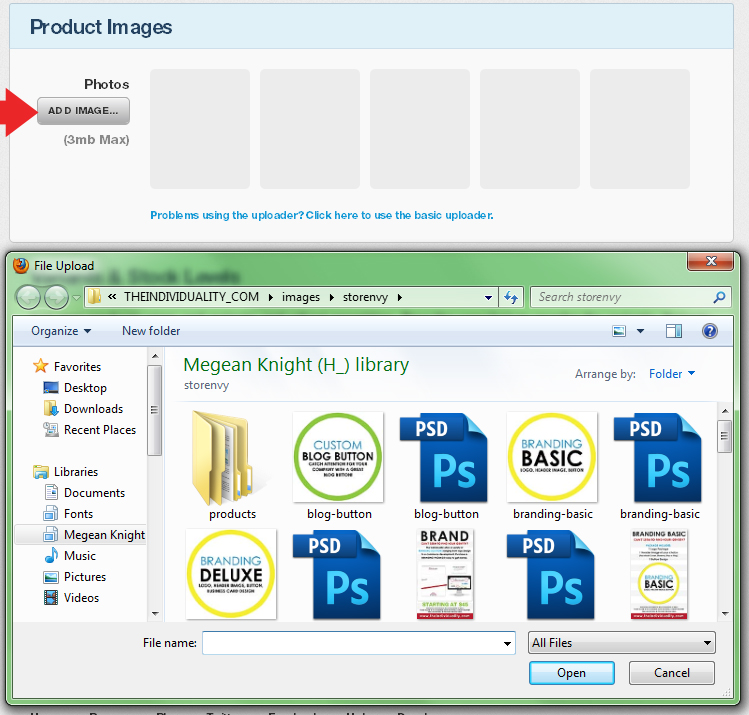Click the folder icon in address bar

coord(95,297)
